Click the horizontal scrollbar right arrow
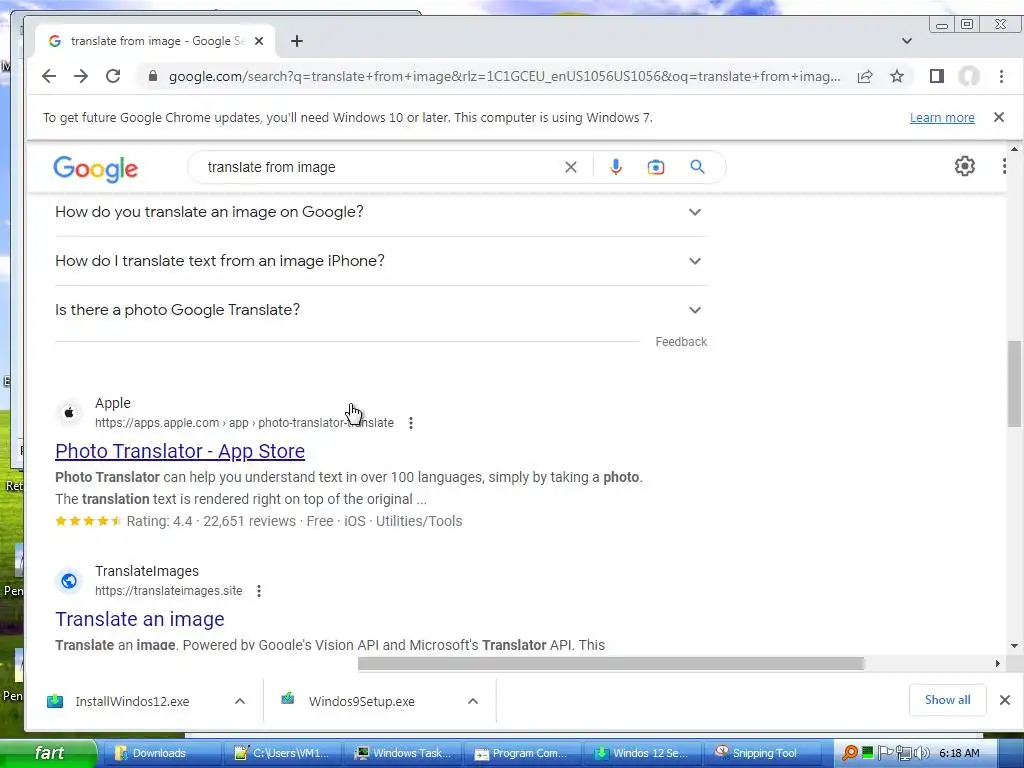The height and width of the screenshot is (768, 1024). pyautogui.click(x=997, y=664)
